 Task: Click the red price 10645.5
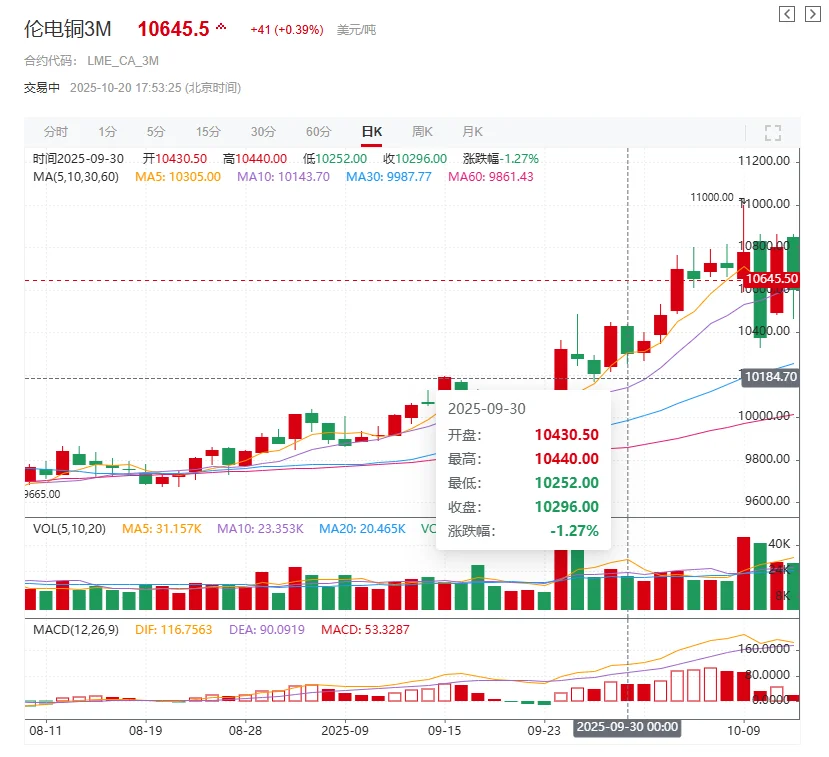175,28
